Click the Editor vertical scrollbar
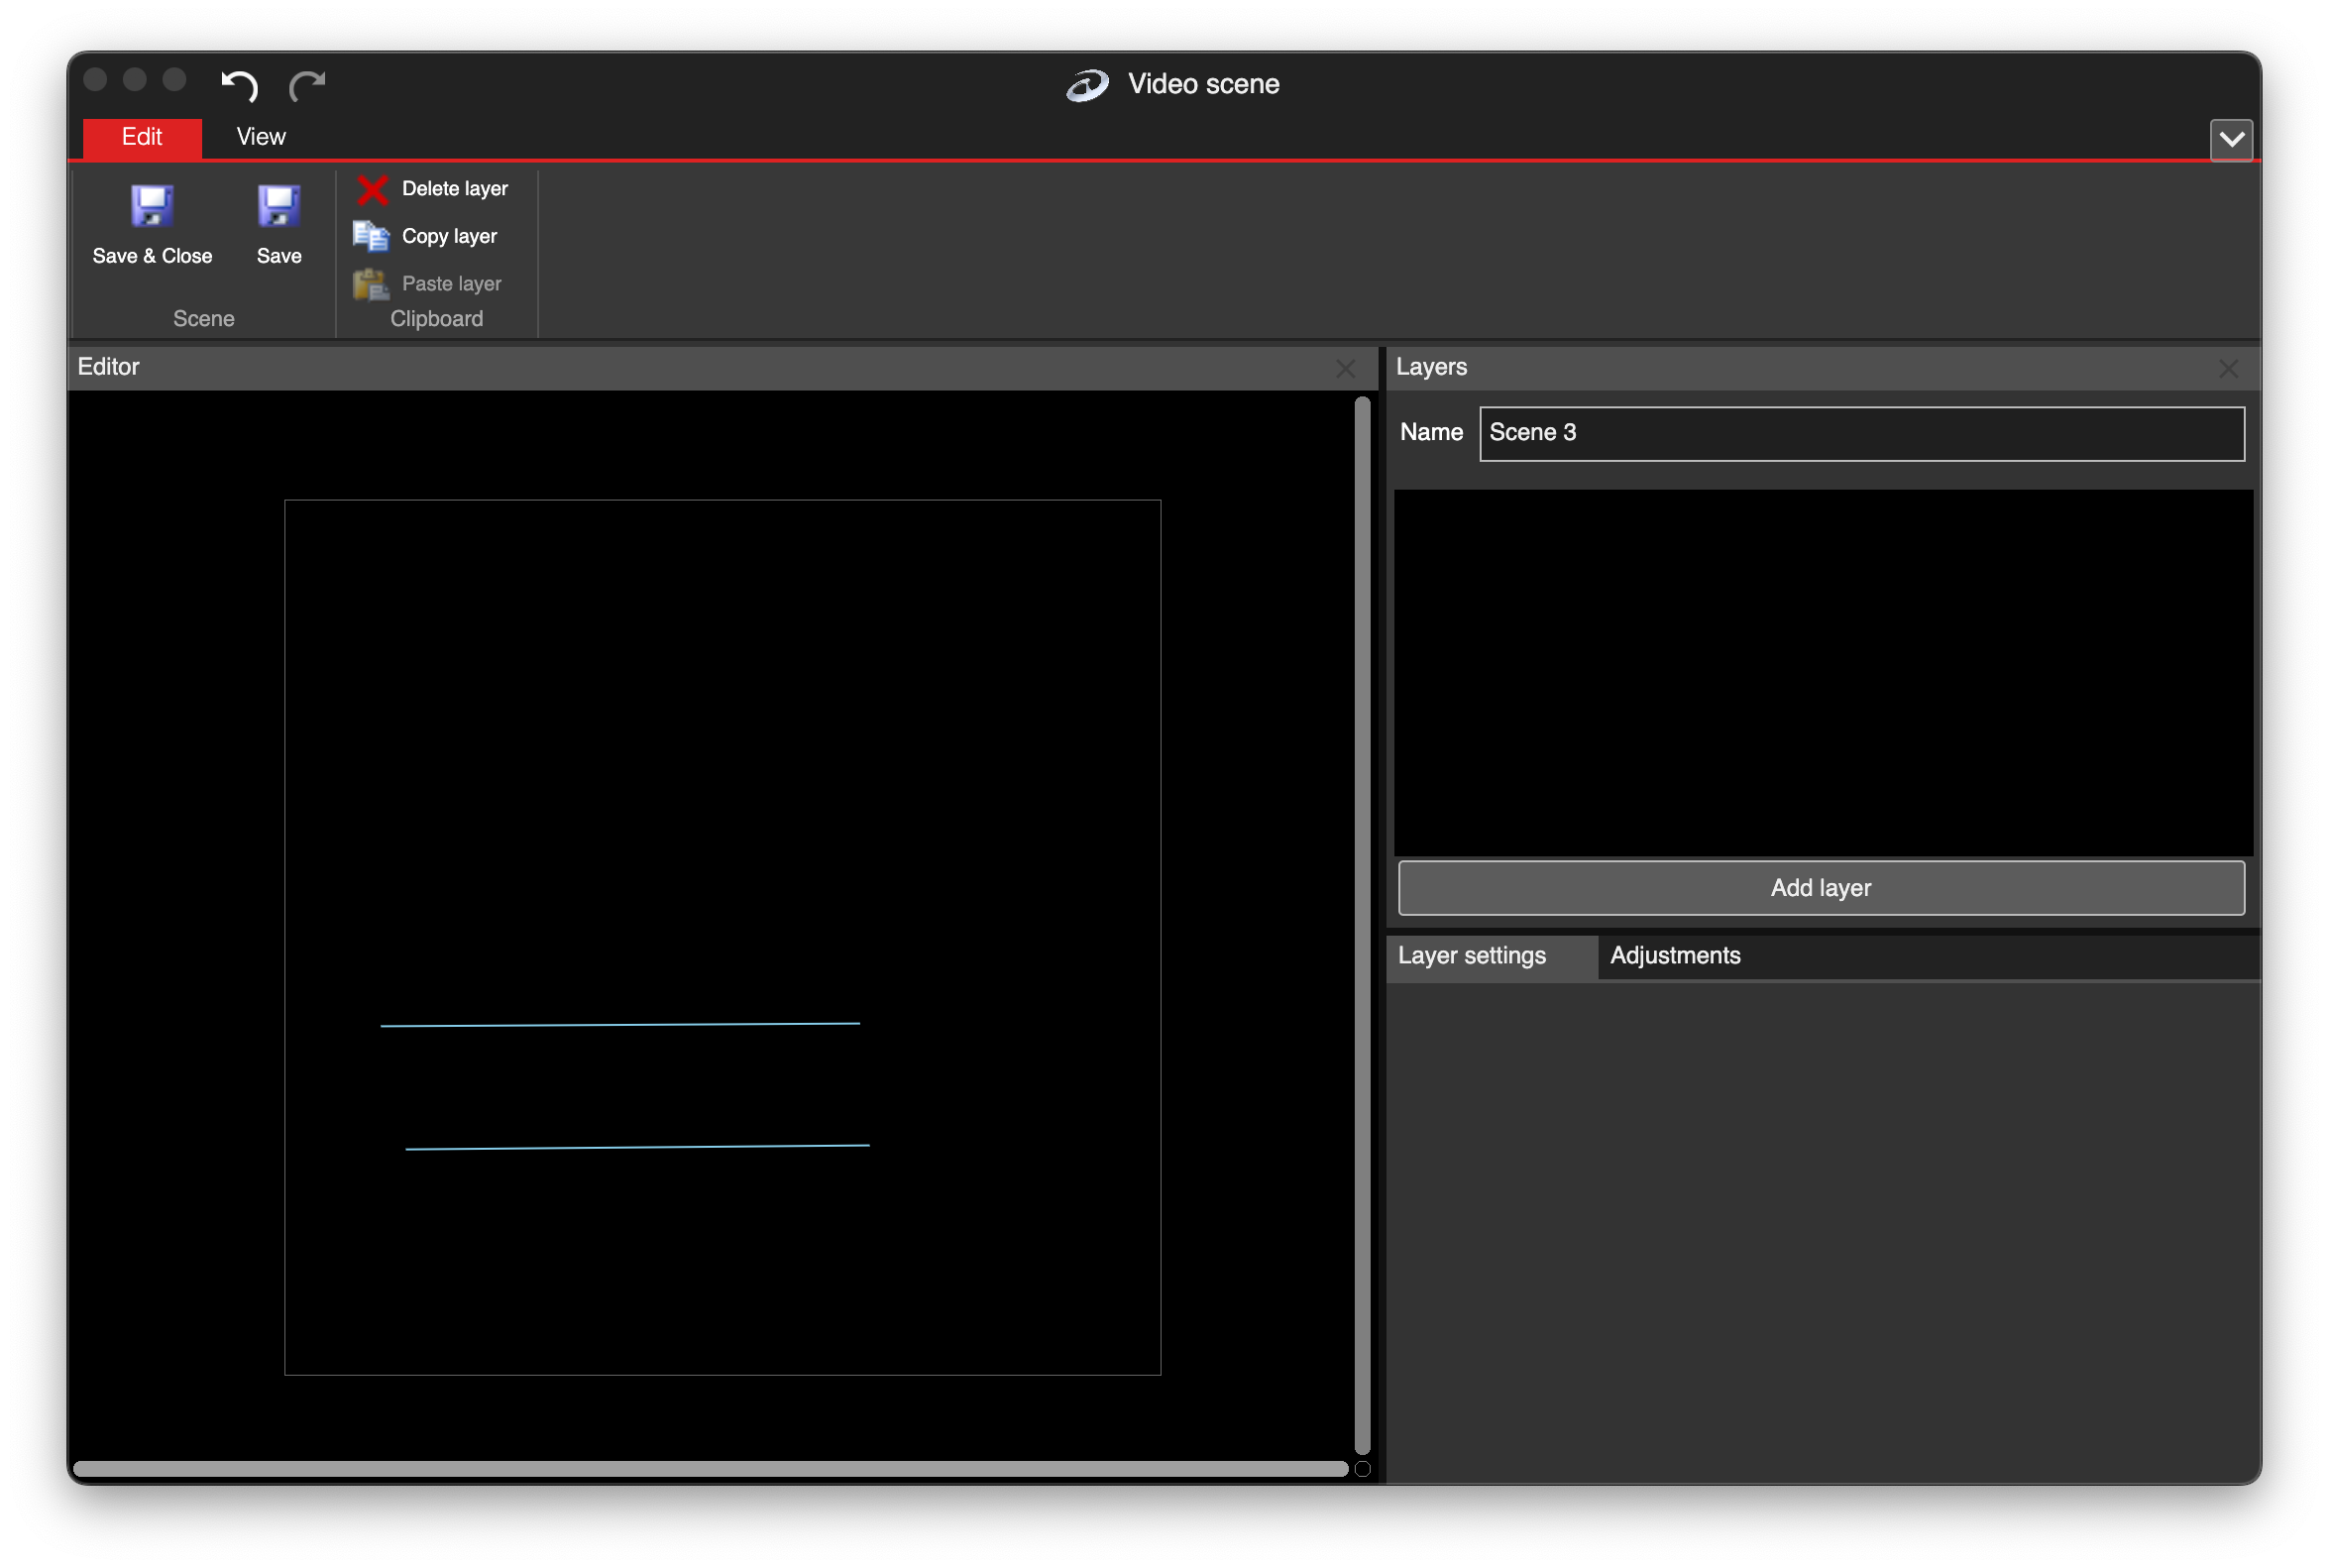2329x1568 pixels. click(x=1362, y=925)
